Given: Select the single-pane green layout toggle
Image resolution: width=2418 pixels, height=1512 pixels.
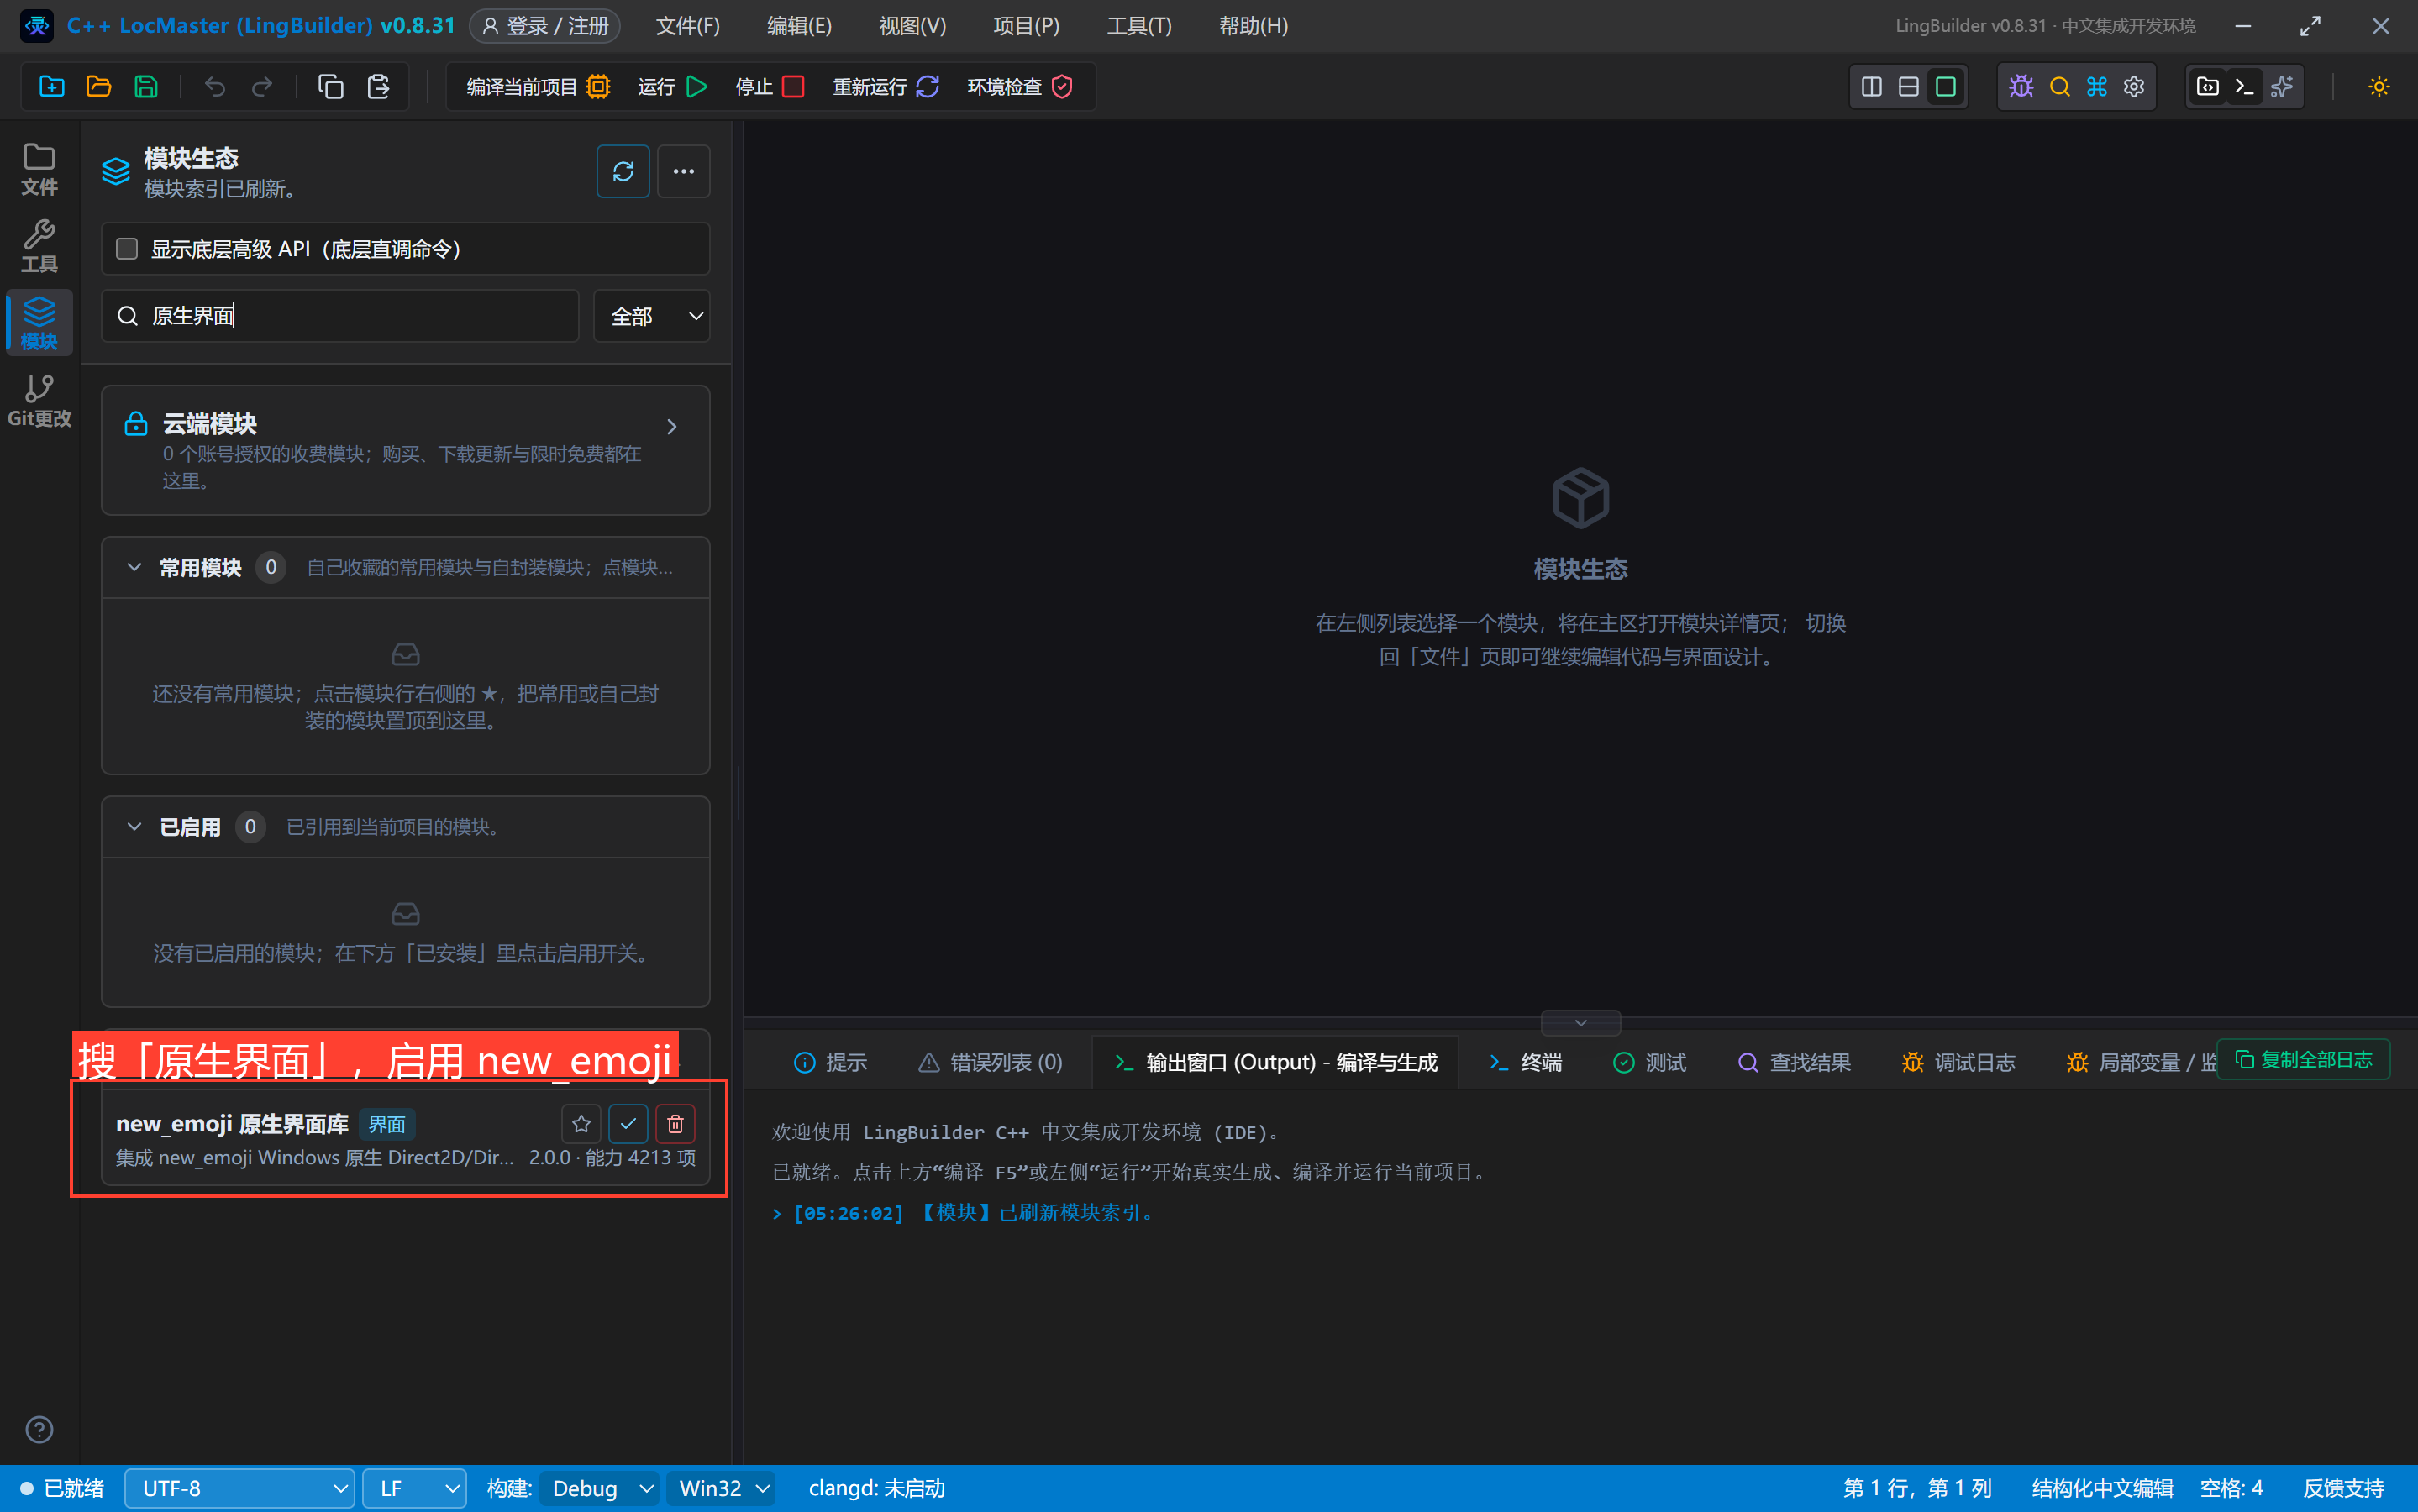Looking at the screenshot, I should (x=1946, y=87).
